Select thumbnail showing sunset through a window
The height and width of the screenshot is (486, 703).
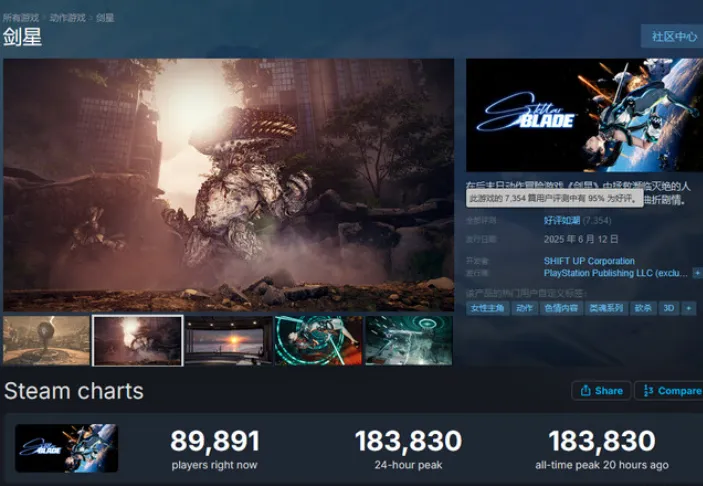pos(229,340)
